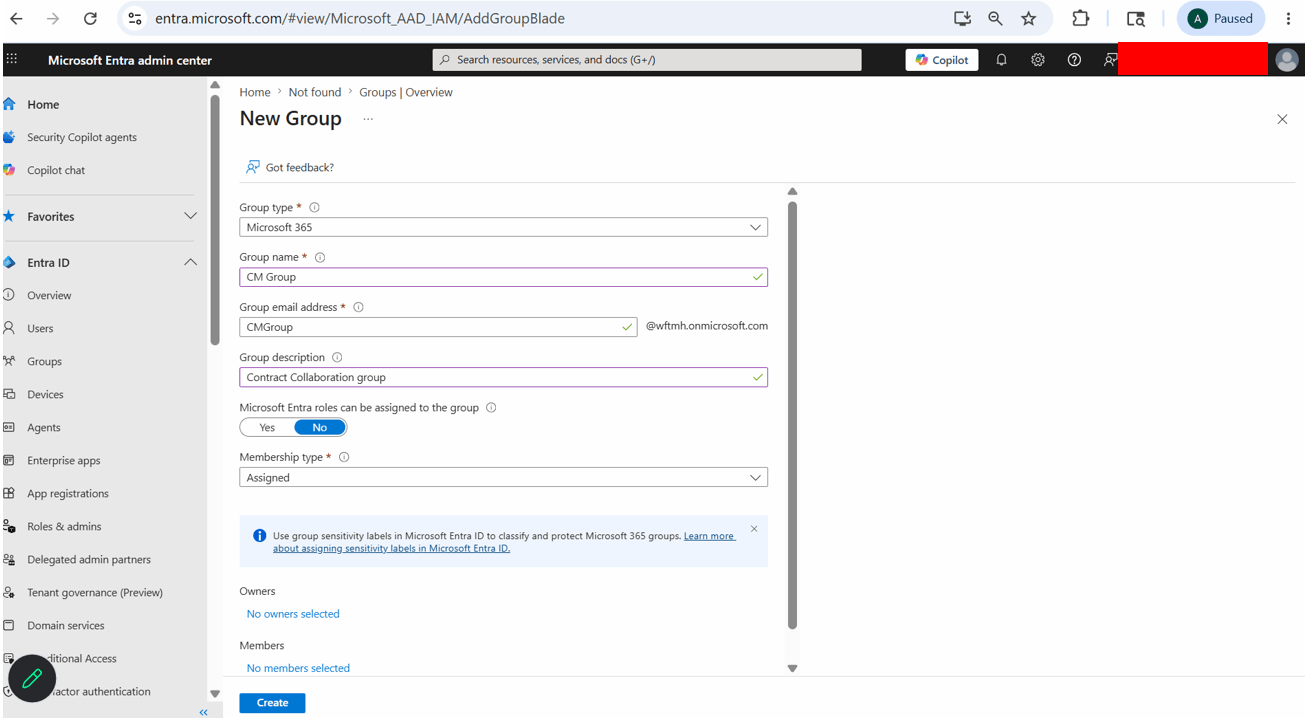Collapse the Entra ID section chevron

[190, 262]
